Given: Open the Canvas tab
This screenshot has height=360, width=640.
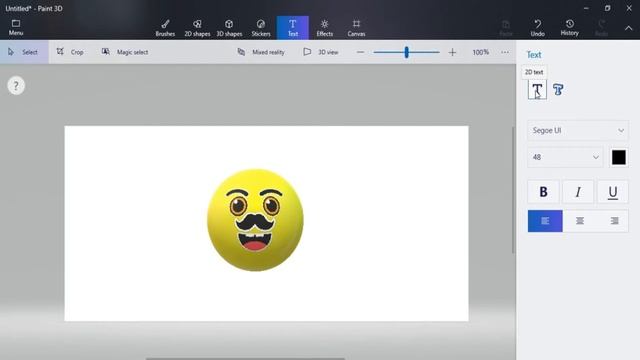Looking at the screenshot, I should click(x=356, y=28).
